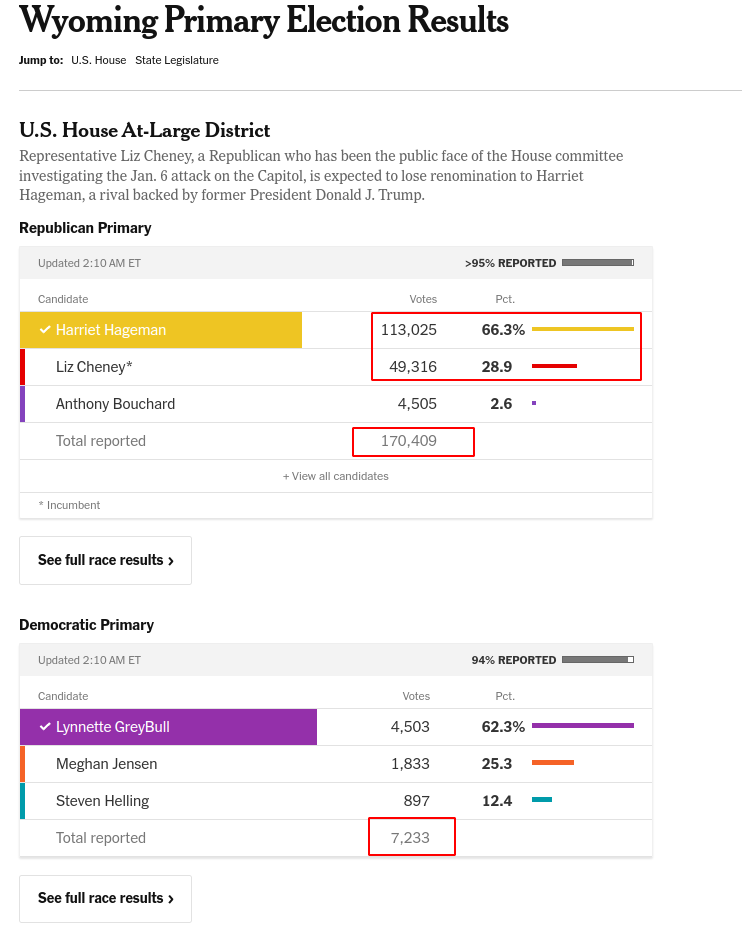Click the Republican total reported vote count
This screenshot has height=941, width=742.
[409, 441]
